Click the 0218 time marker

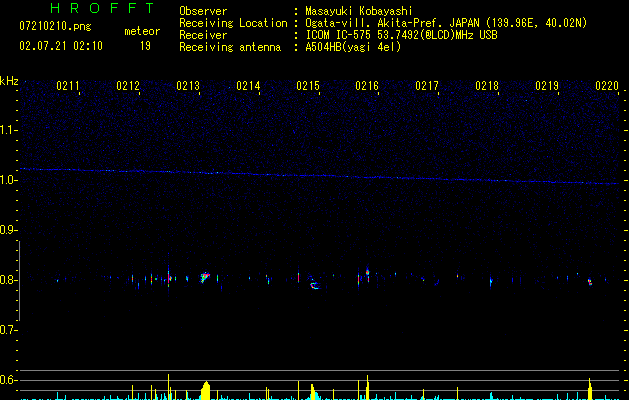(x=487, y=86)
